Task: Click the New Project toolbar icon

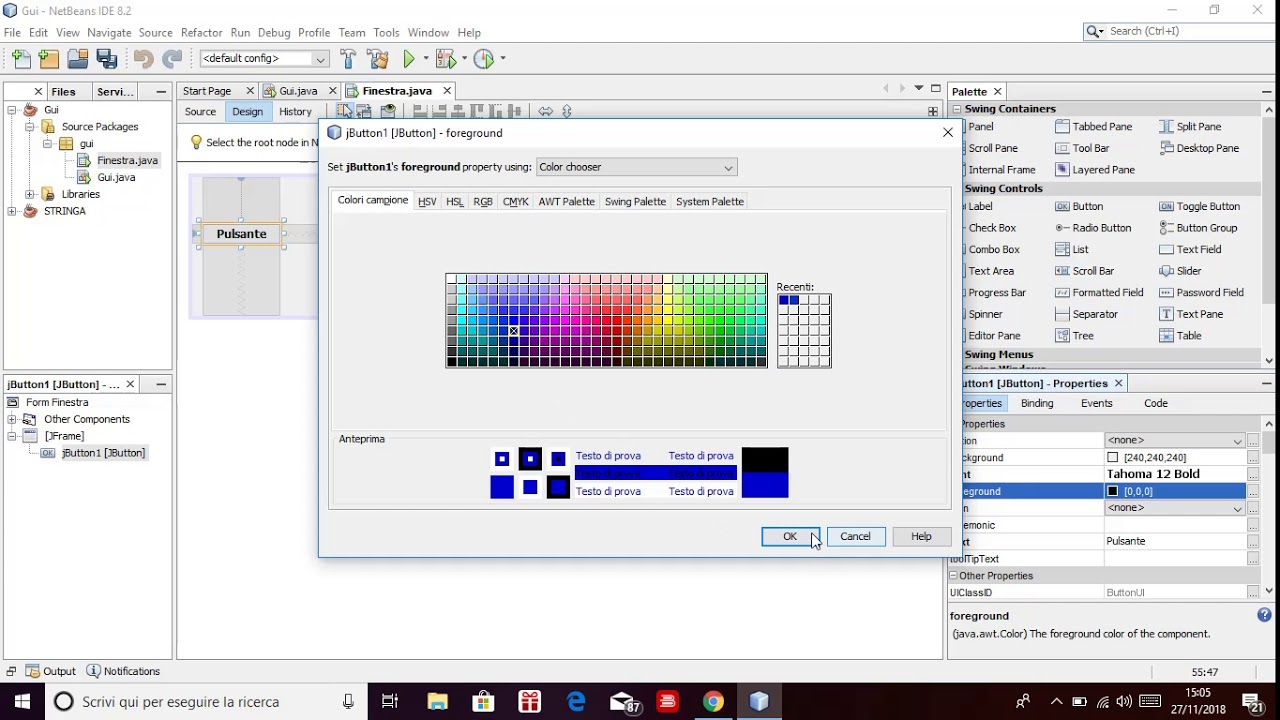Action: pos(48,59)
